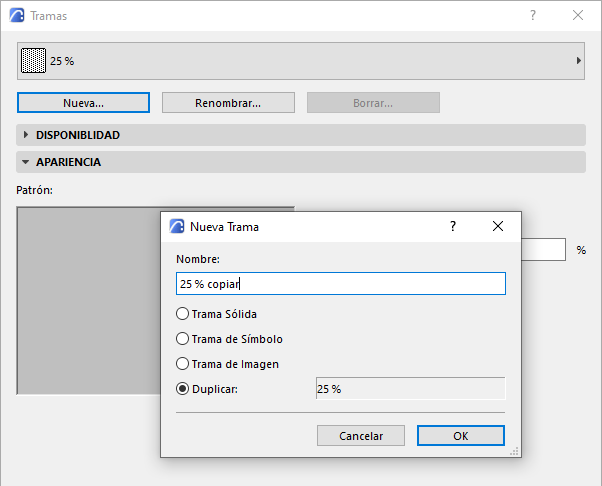Click the help question mark in Nueva Trama dialog

[x=453, y=227]
